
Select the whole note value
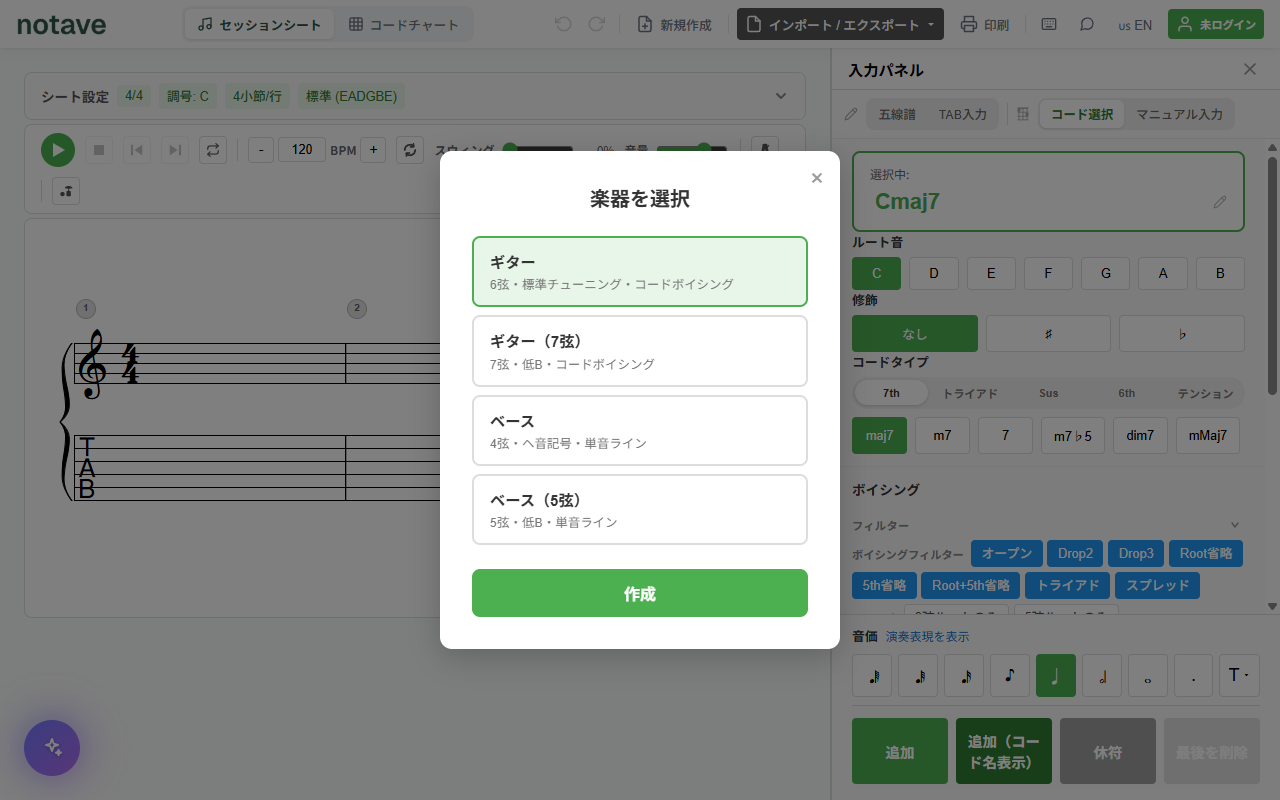[x=1148, y=675]
